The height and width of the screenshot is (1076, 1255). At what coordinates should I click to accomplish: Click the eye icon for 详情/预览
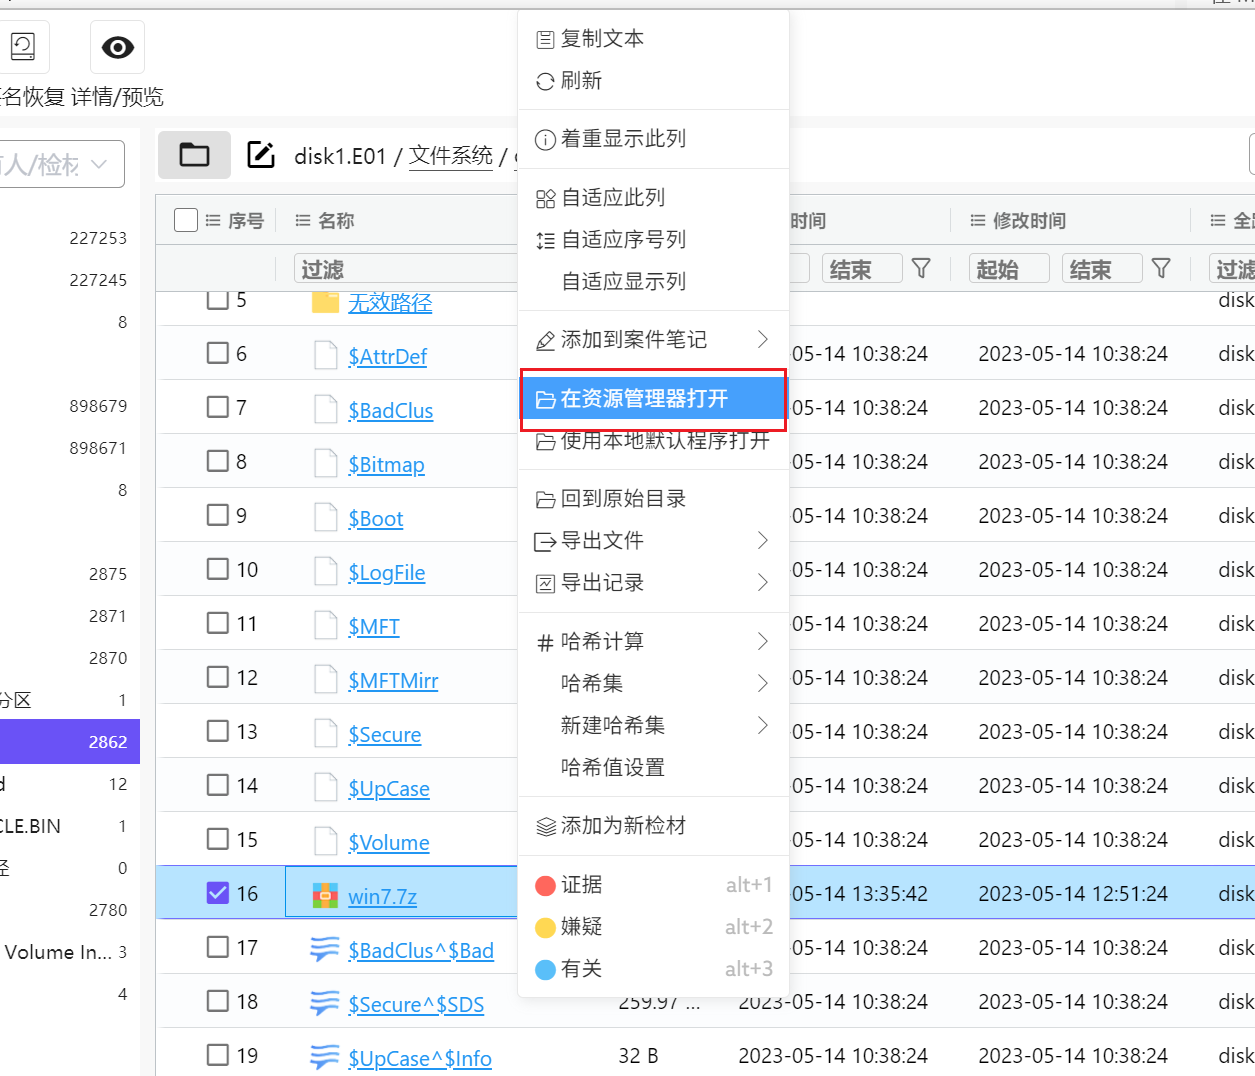point(117,47)
